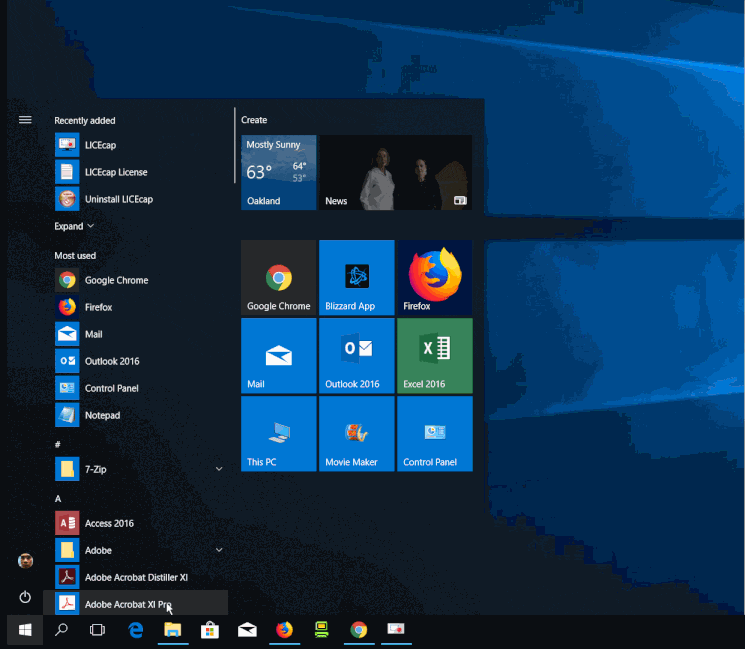
Task: Expand the 7-Zip folder chevron
Action: click(x=219, y=468)
